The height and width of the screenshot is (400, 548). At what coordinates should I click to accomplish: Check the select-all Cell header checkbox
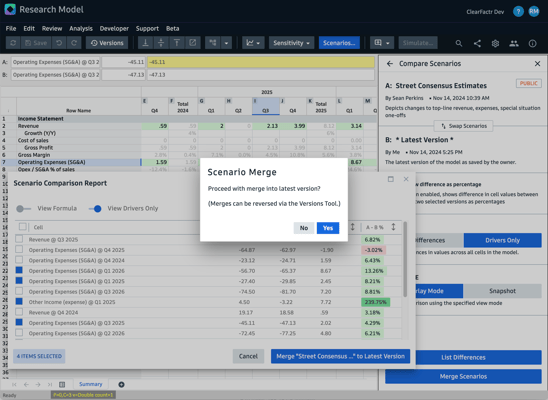[x=23, y=227]
